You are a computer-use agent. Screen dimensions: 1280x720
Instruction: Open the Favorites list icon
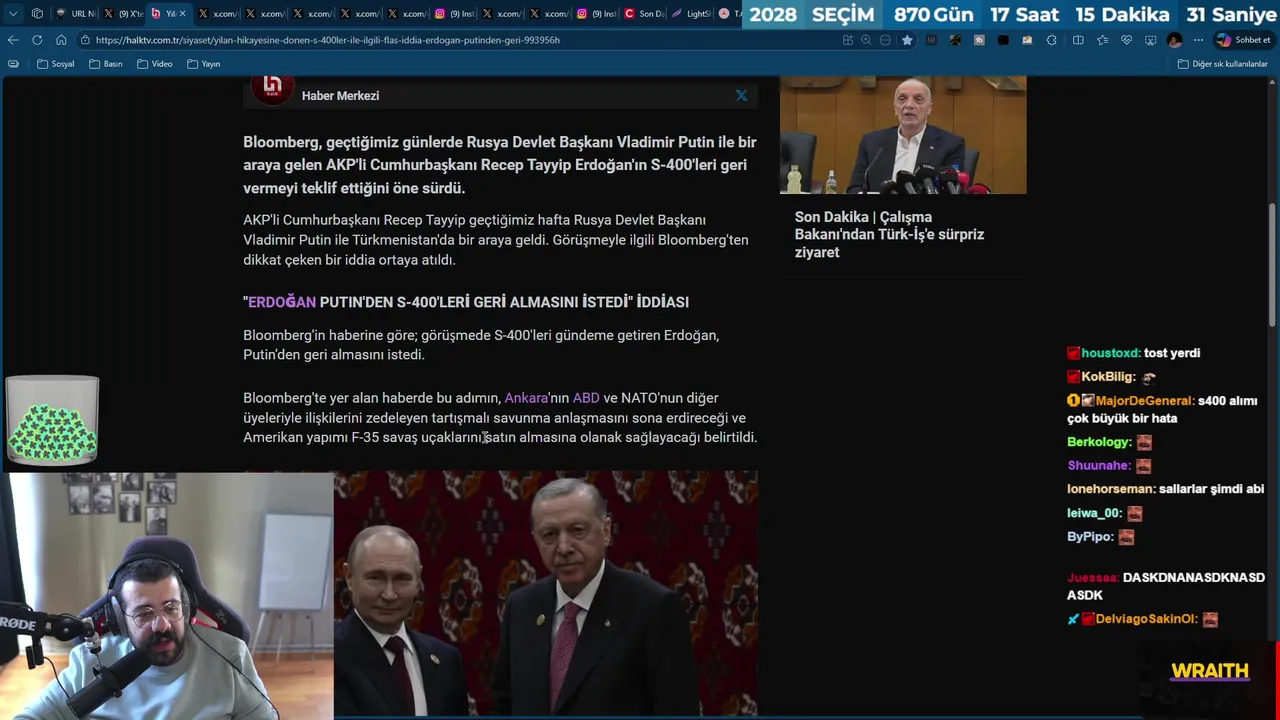(1102, 40)
